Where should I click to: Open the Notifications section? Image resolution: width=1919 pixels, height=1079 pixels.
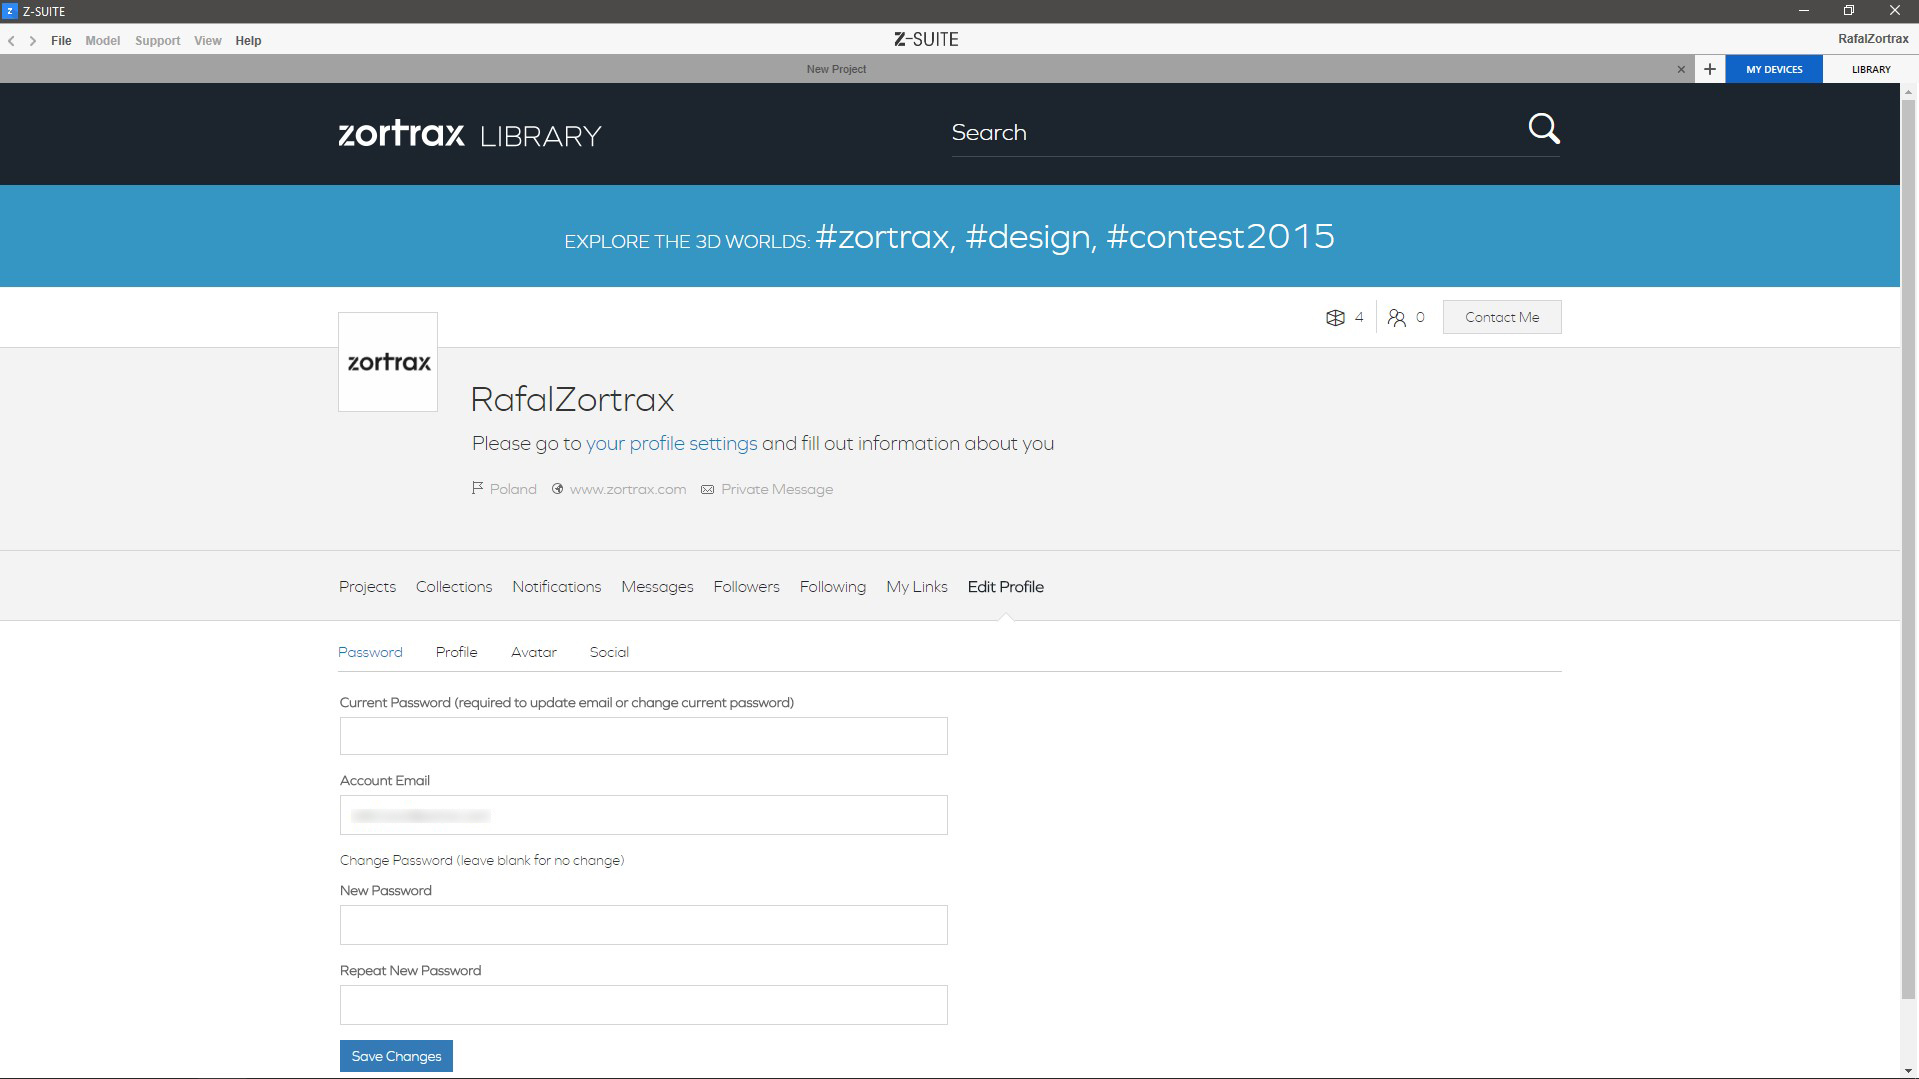click(x=557, y=587)
